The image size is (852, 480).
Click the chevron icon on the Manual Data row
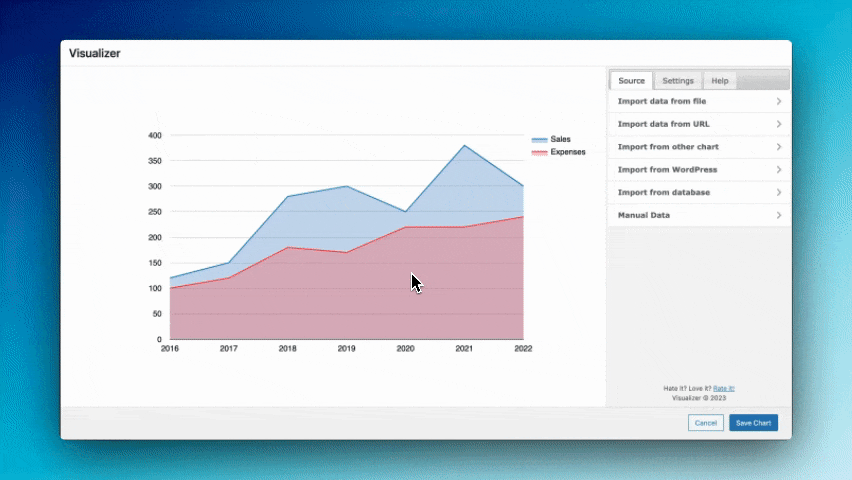click(x=778, y=215)
